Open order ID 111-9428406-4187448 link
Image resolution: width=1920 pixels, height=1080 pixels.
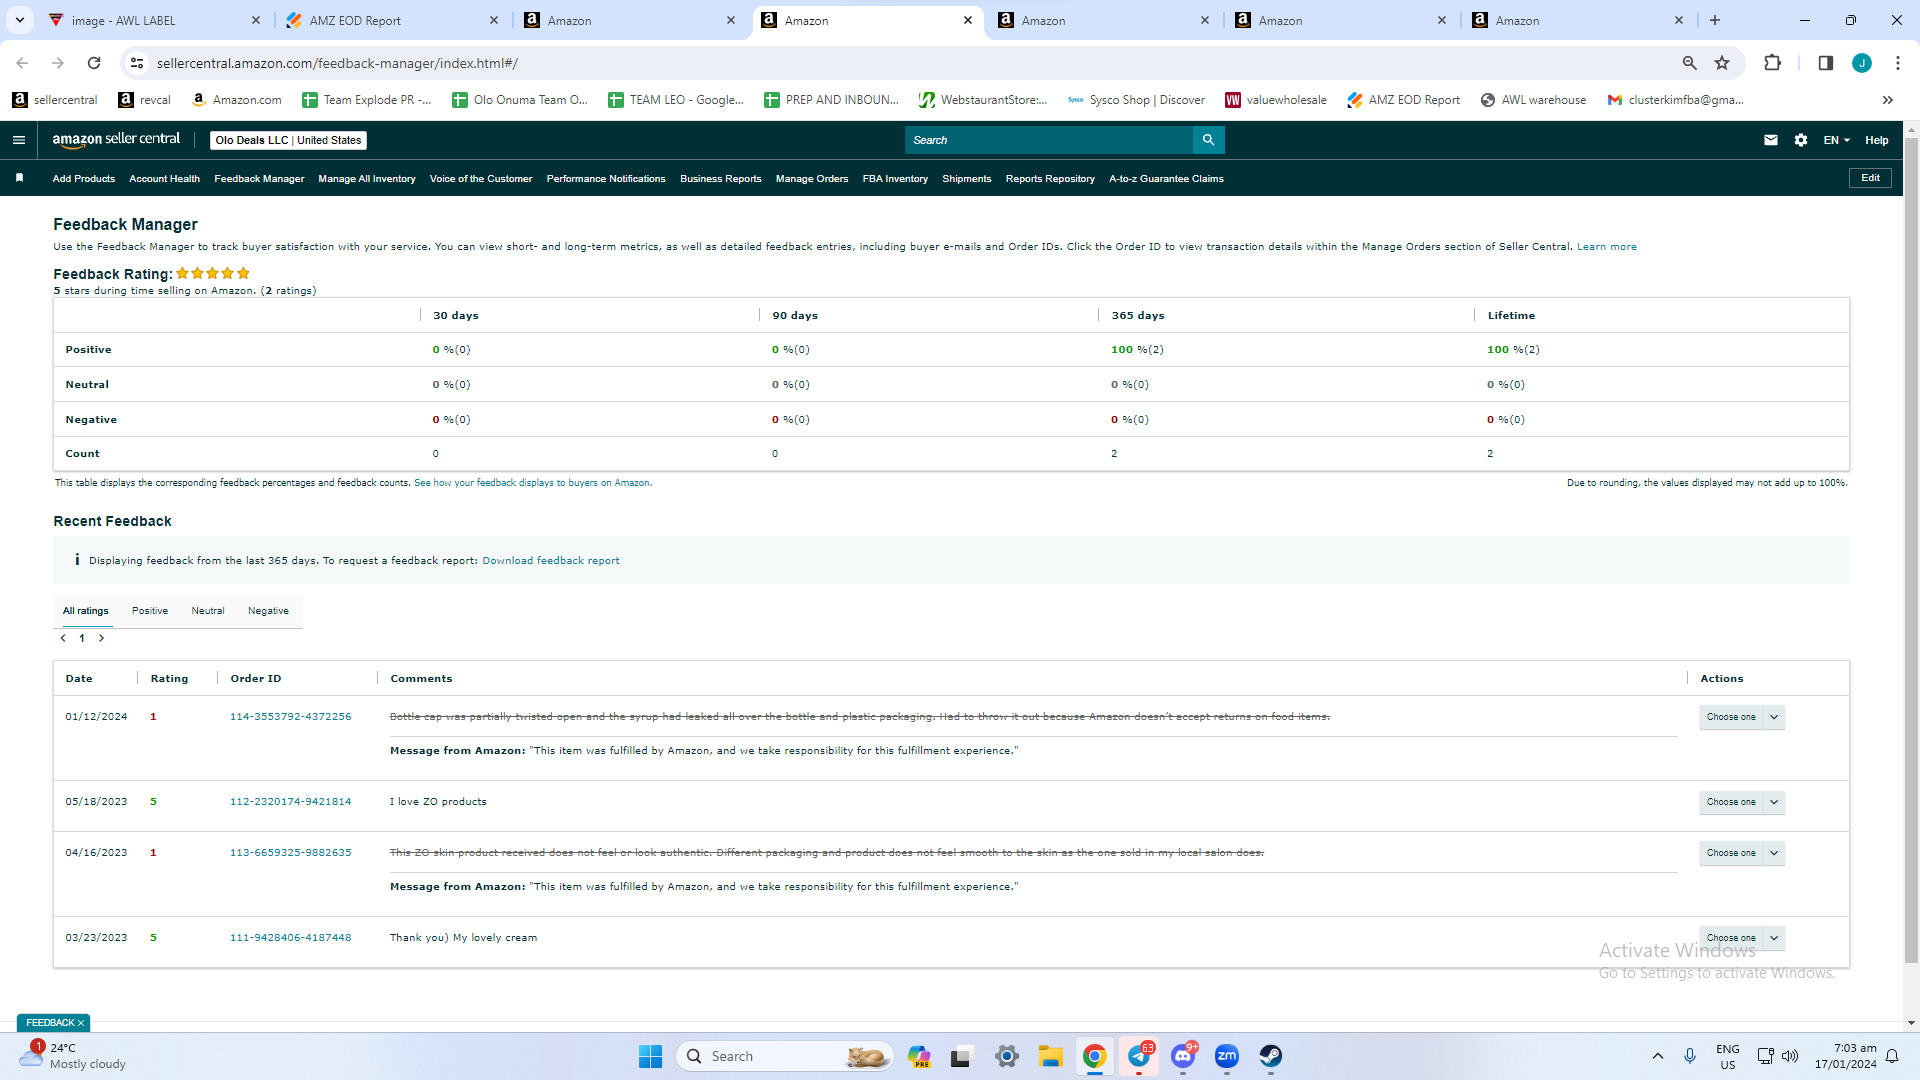[x=291, y=938]
